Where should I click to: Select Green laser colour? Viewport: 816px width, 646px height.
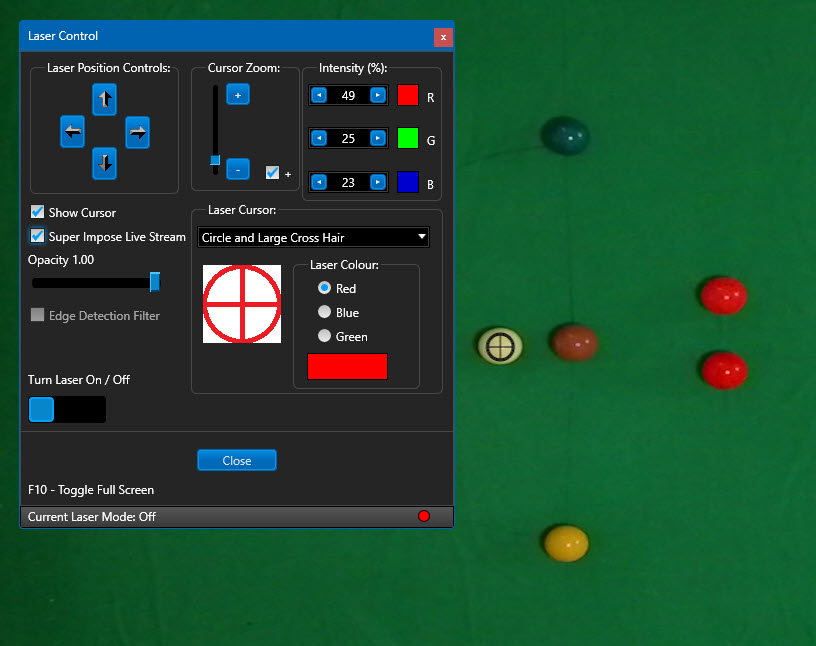tap(324, 336)
